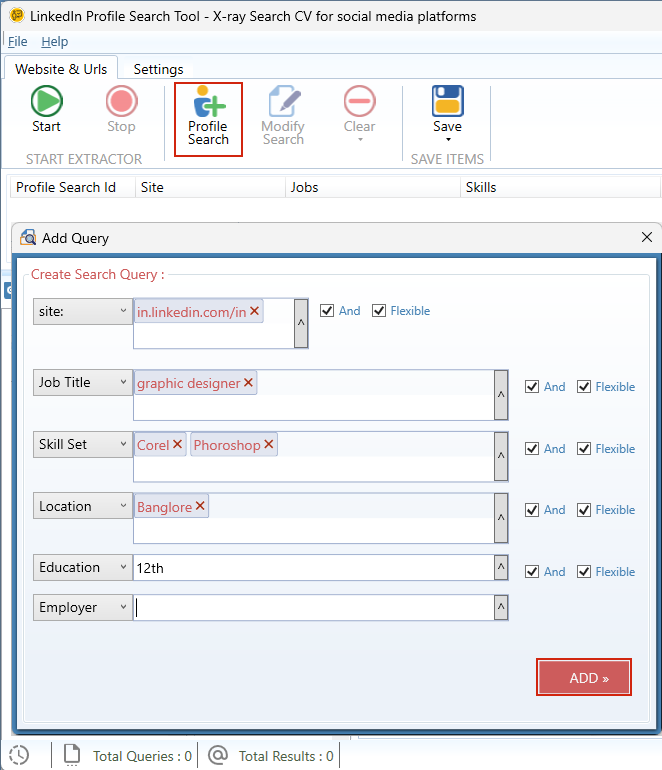Toggle the And checkbox for site row
This screenshot has width=662, height=770.
coord(327,310)
